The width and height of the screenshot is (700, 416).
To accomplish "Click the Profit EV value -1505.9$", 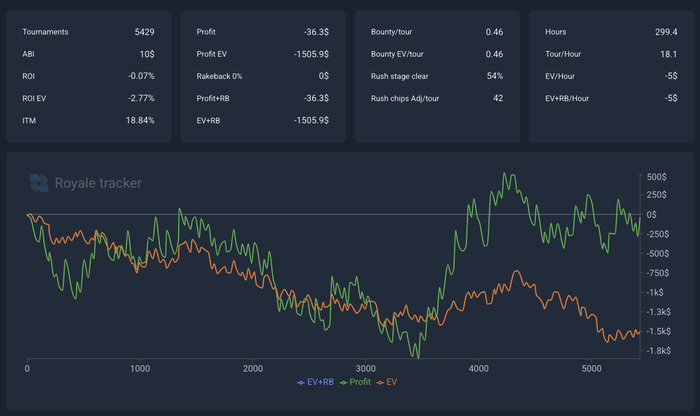I will click(x=311, y=54).
